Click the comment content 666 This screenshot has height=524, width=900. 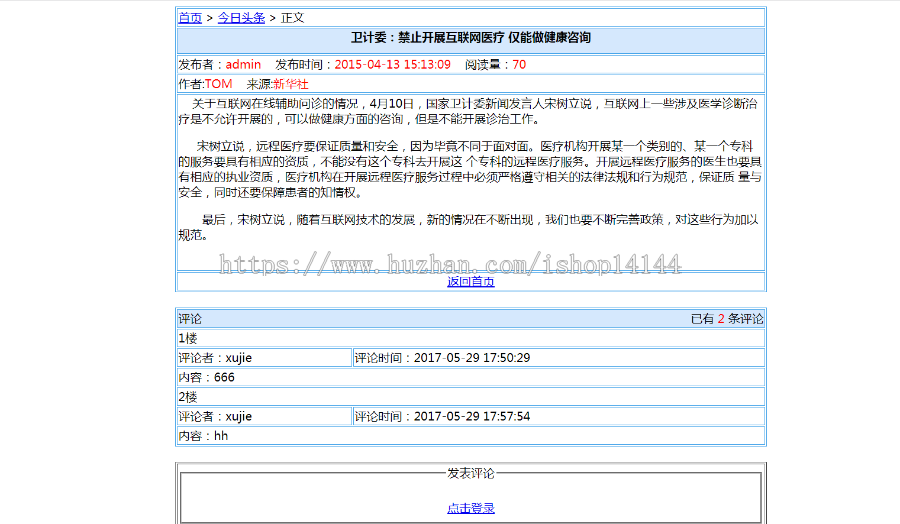click(x=224, y=377)
